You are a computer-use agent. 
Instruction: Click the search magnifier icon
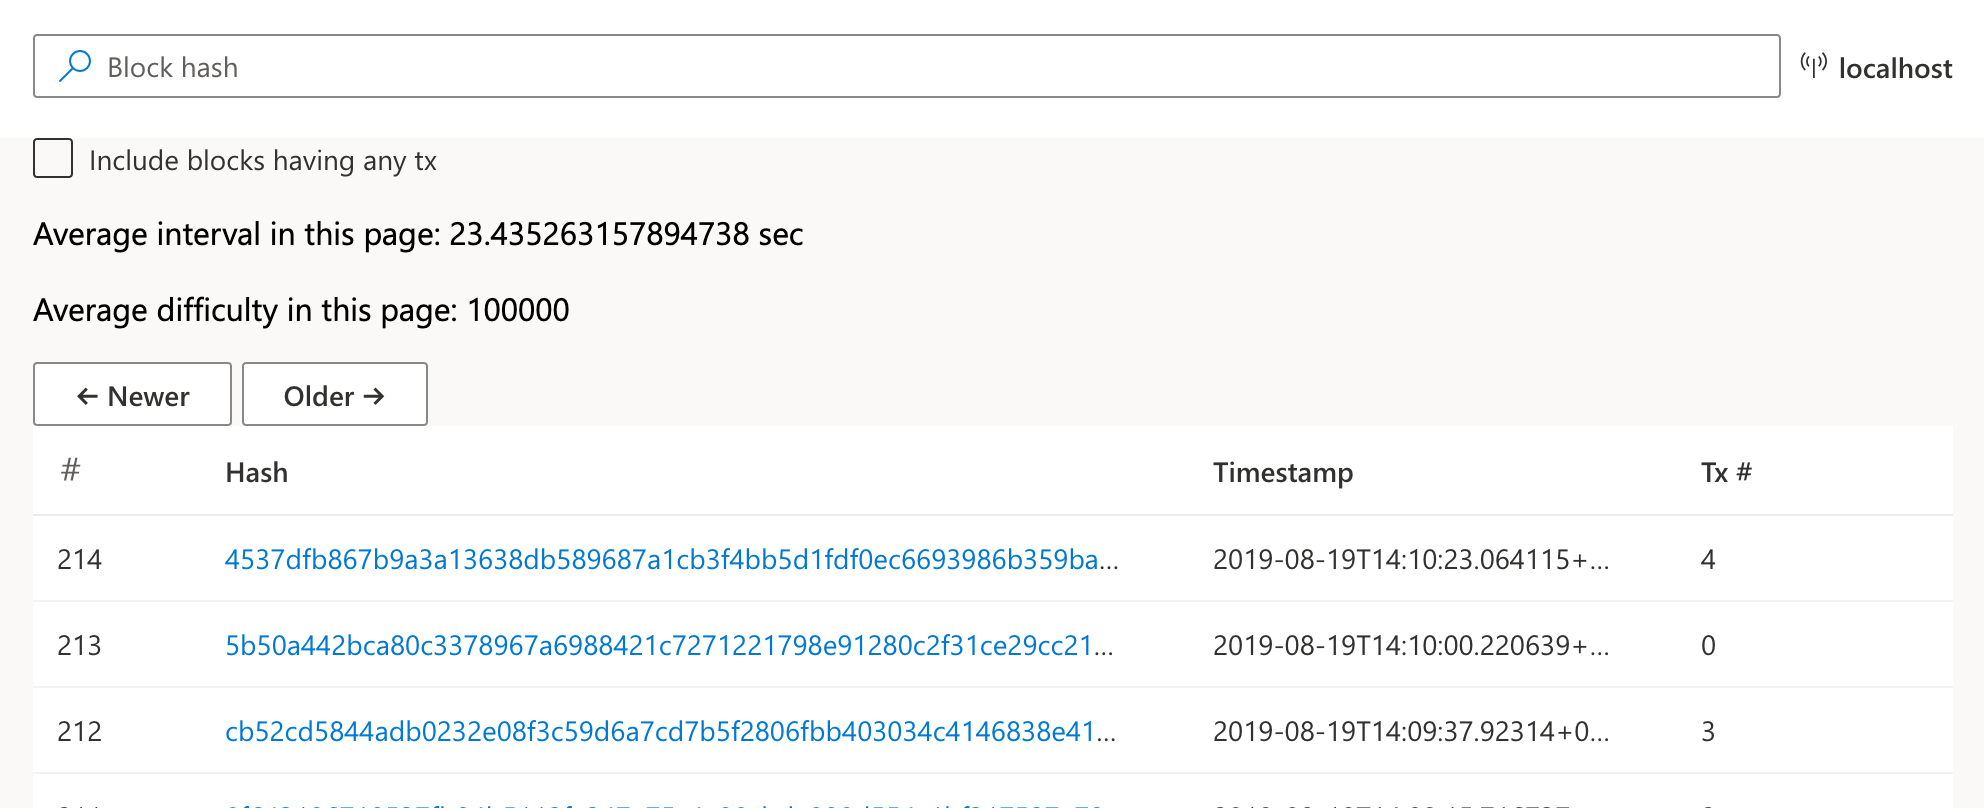pyautogui.click(x=75, y=66)
